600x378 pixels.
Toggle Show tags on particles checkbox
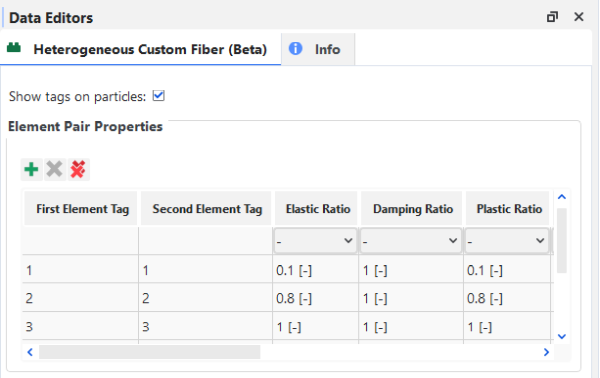click(x=158, y=96)
